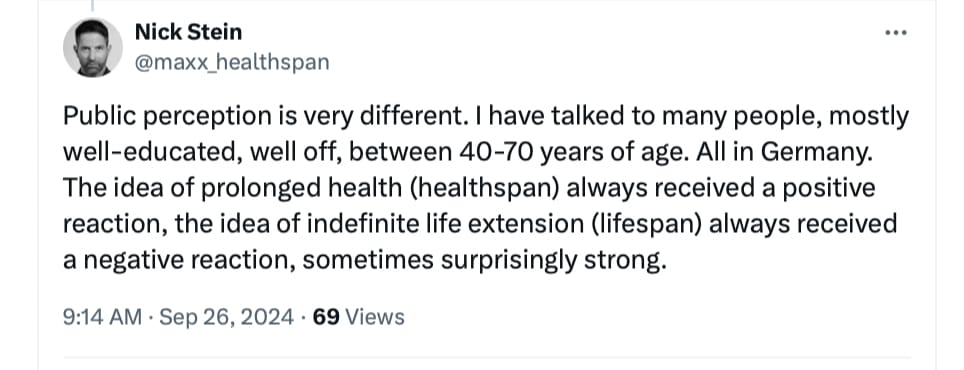View the 69 Views count
964x370 pixels.
point(358,317)
